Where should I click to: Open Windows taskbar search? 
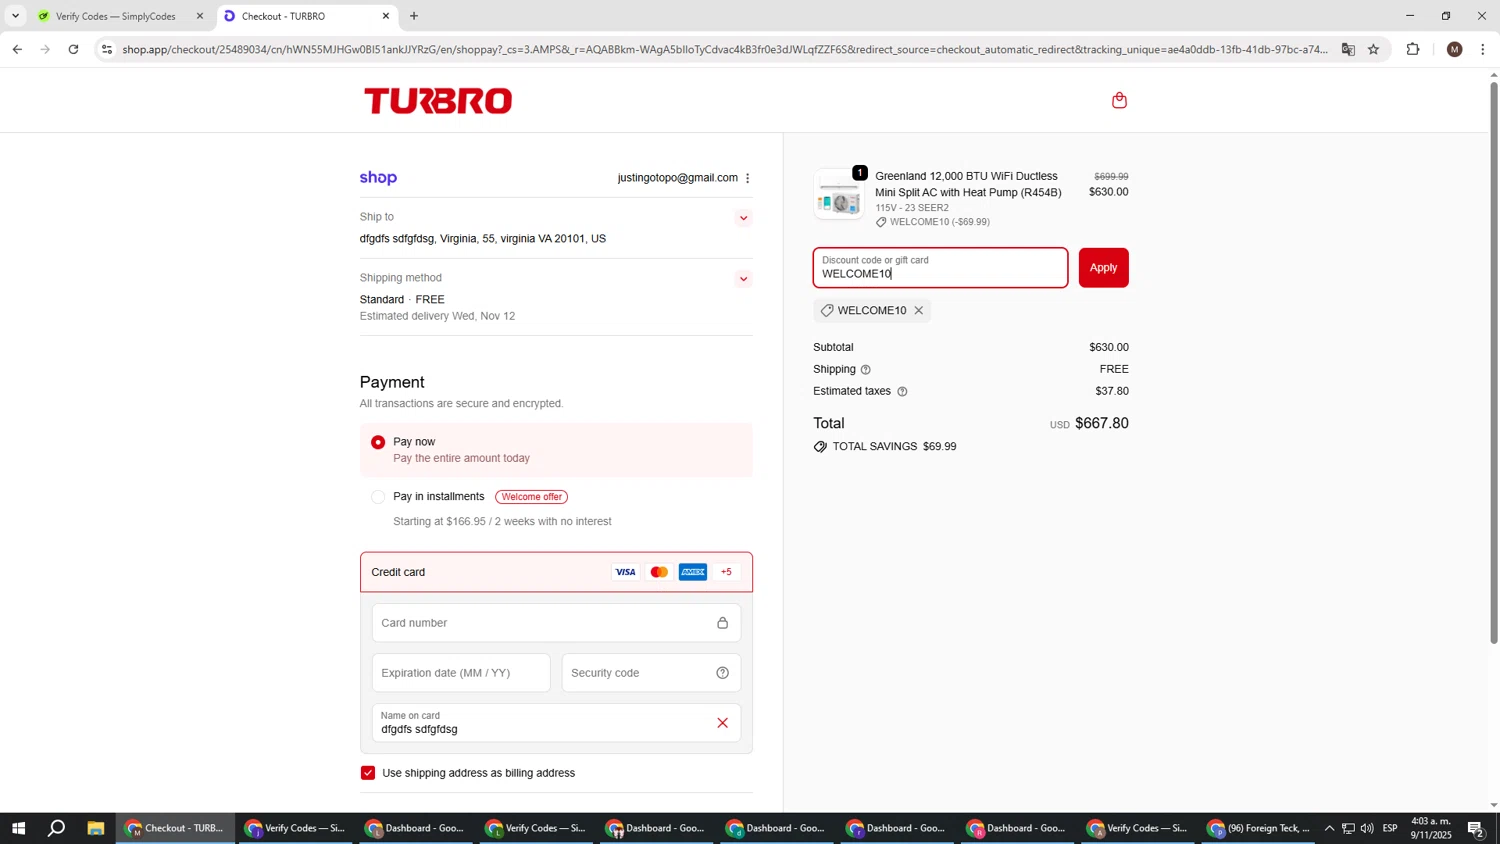tap(57, 828)
